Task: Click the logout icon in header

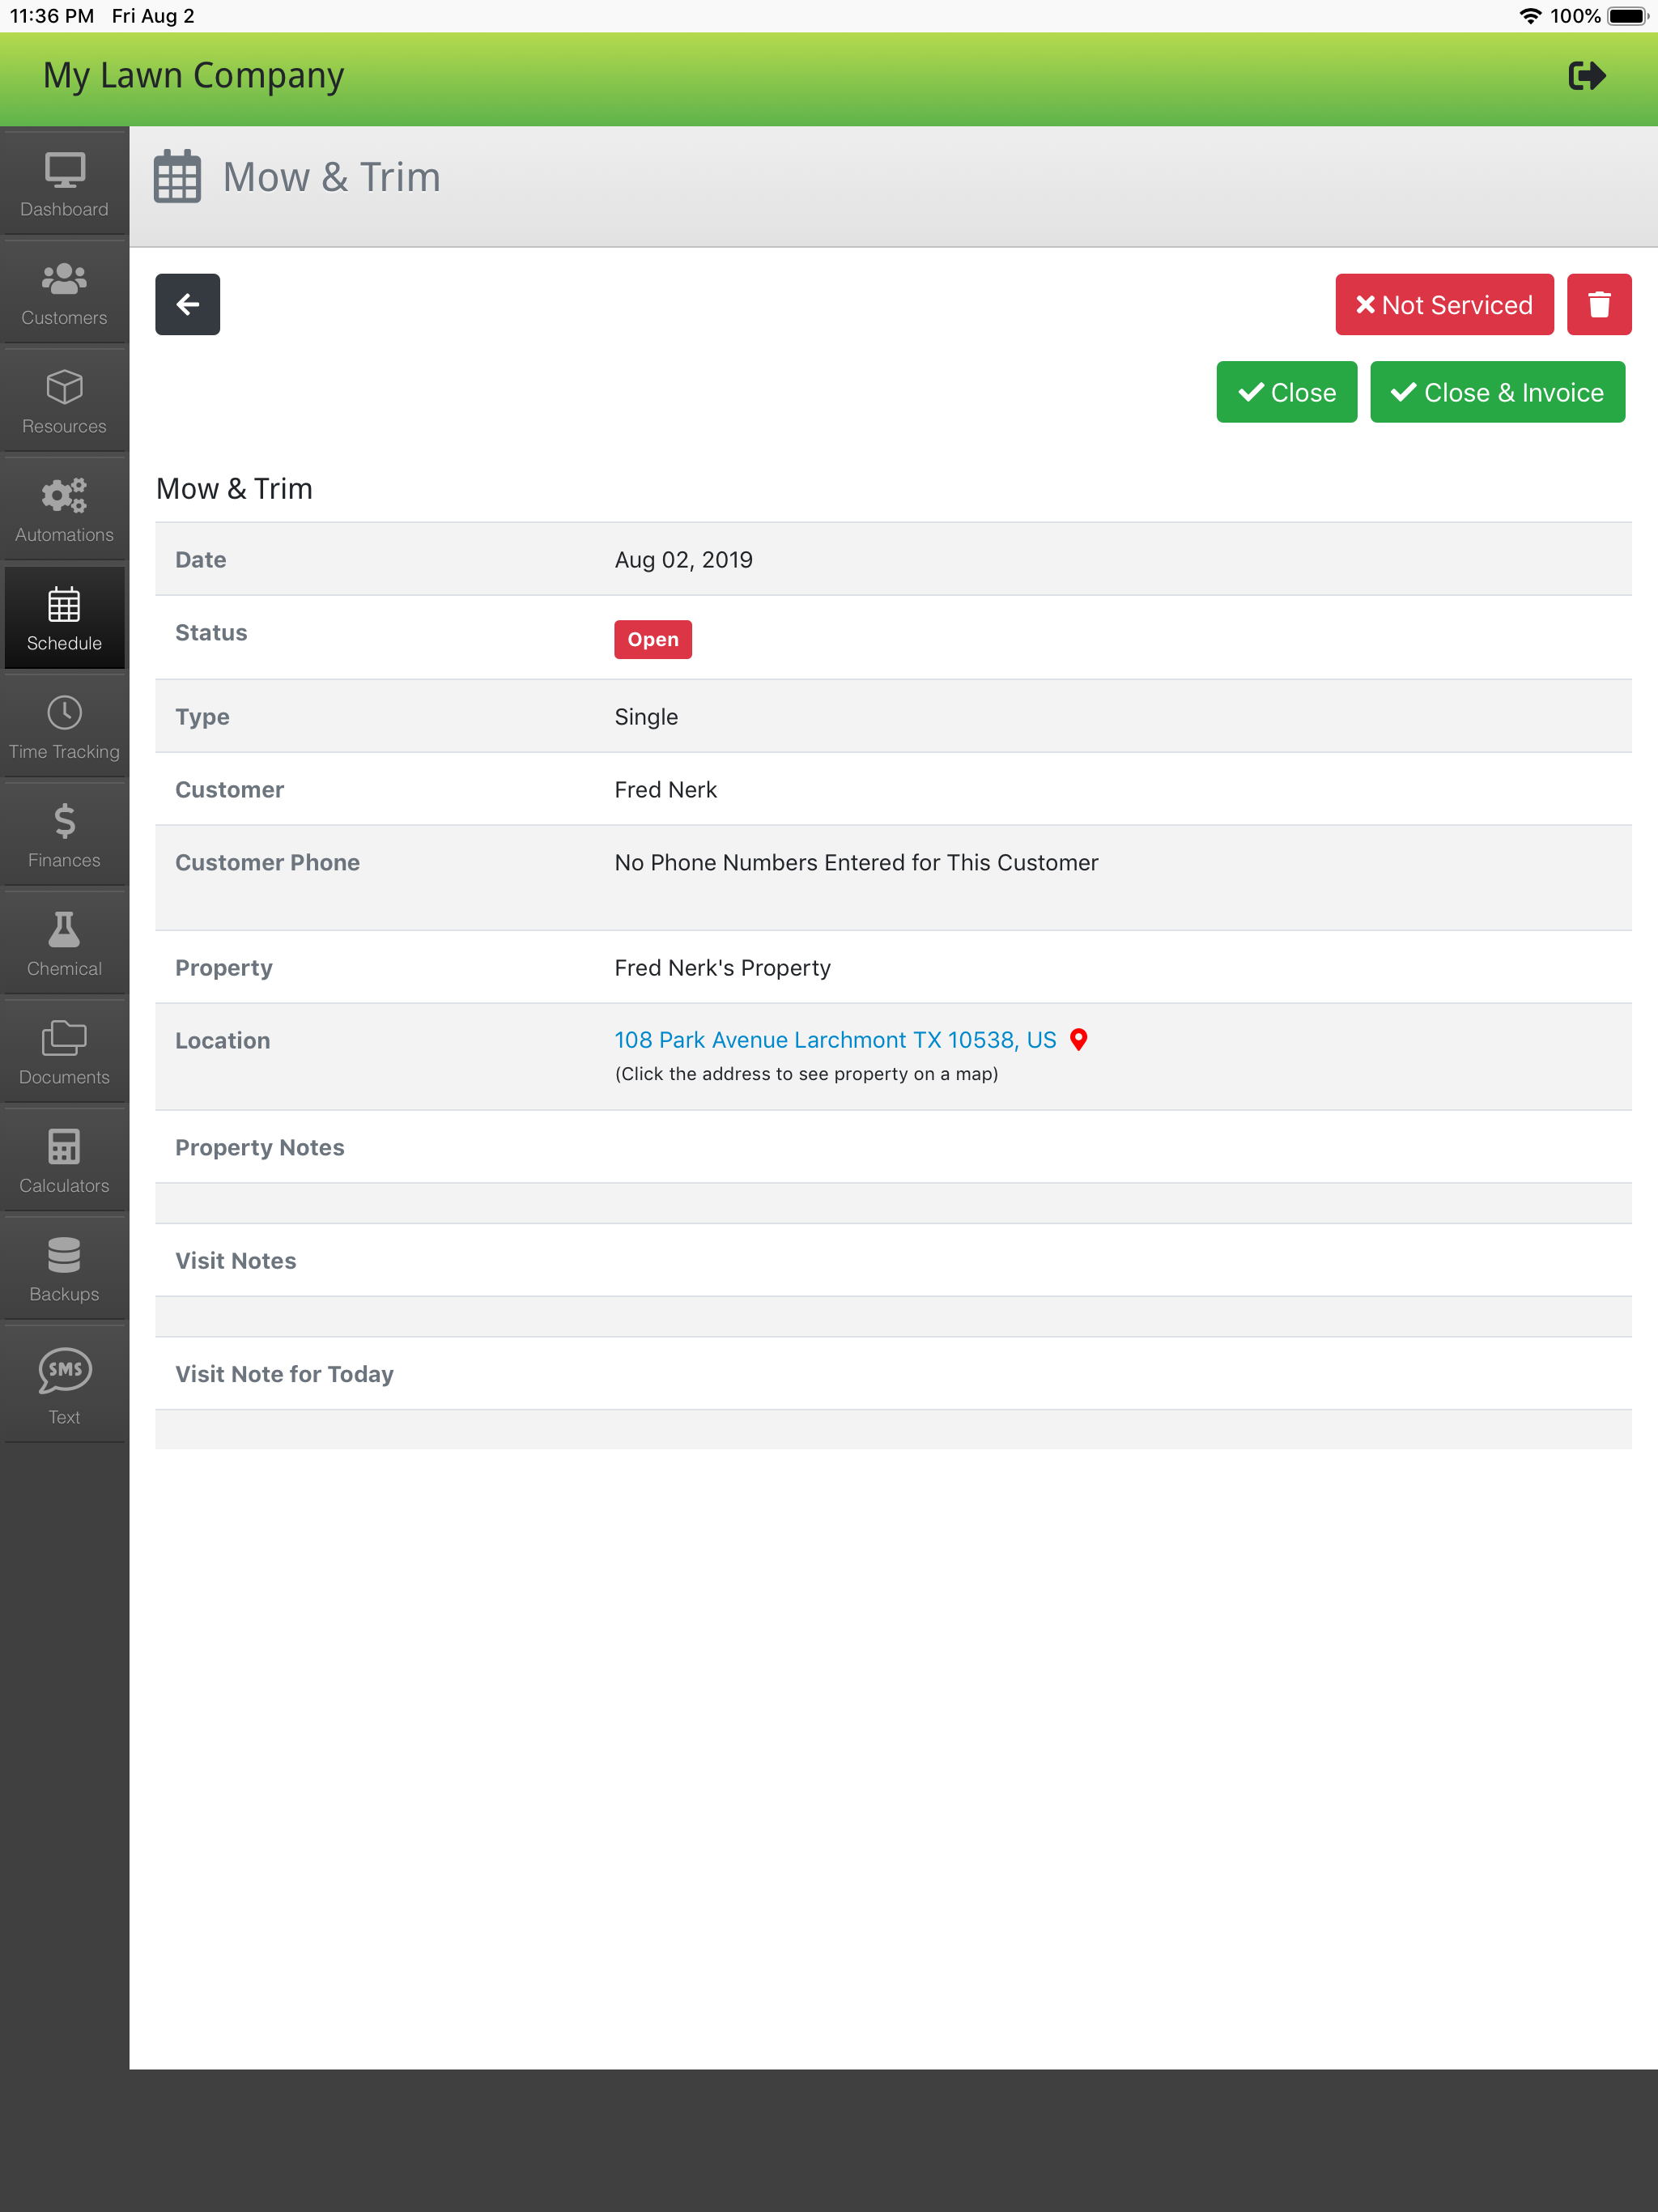Action: click(x=1586, y=76)
